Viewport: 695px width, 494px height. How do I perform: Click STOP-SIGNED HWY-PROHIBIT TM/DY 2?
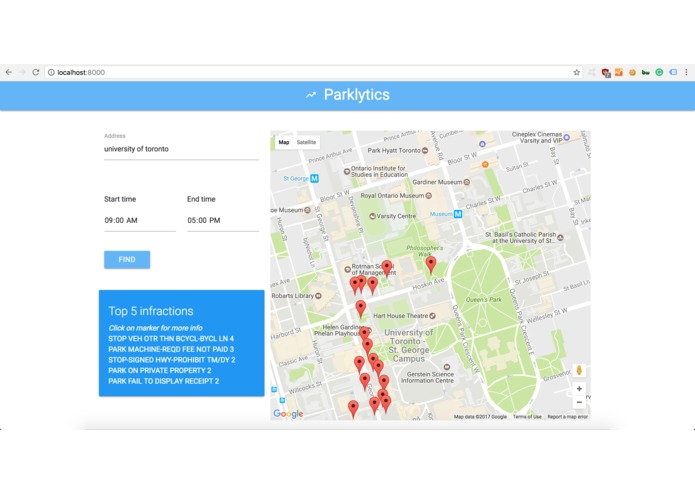[172, 360]
